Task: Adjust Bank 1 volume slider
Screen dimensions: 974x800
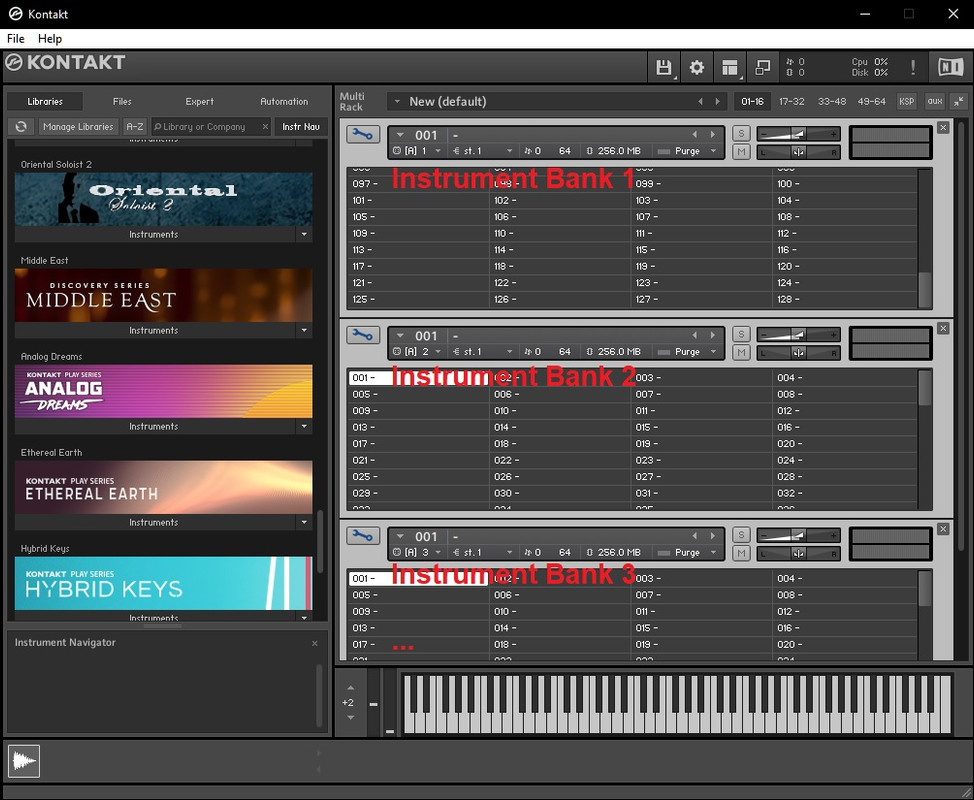Action: click(x=798, y=134)
